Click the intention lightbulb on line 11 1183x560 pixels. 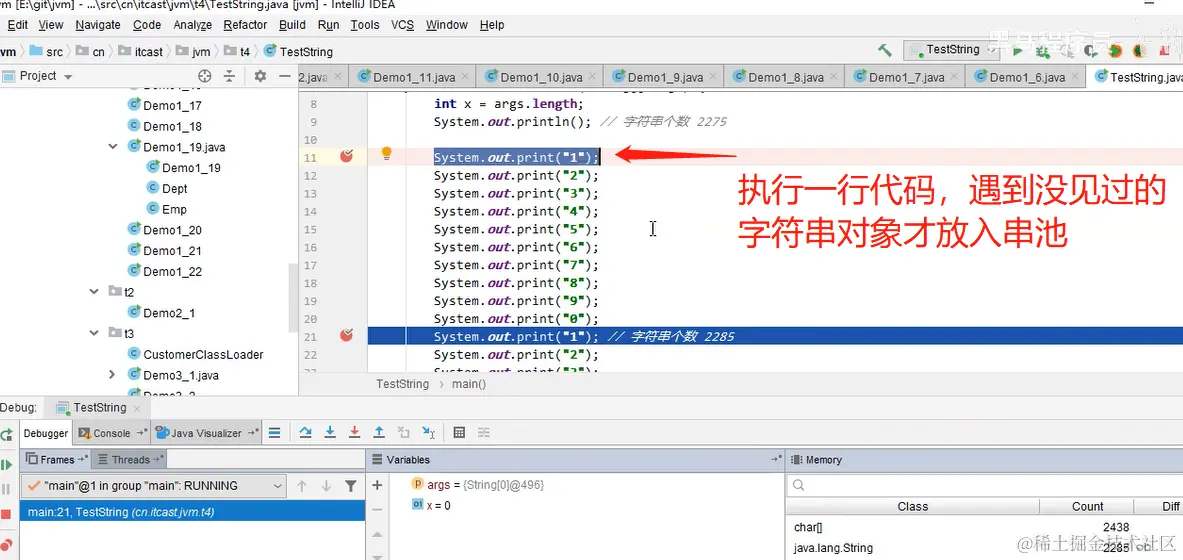pos(386,153)
